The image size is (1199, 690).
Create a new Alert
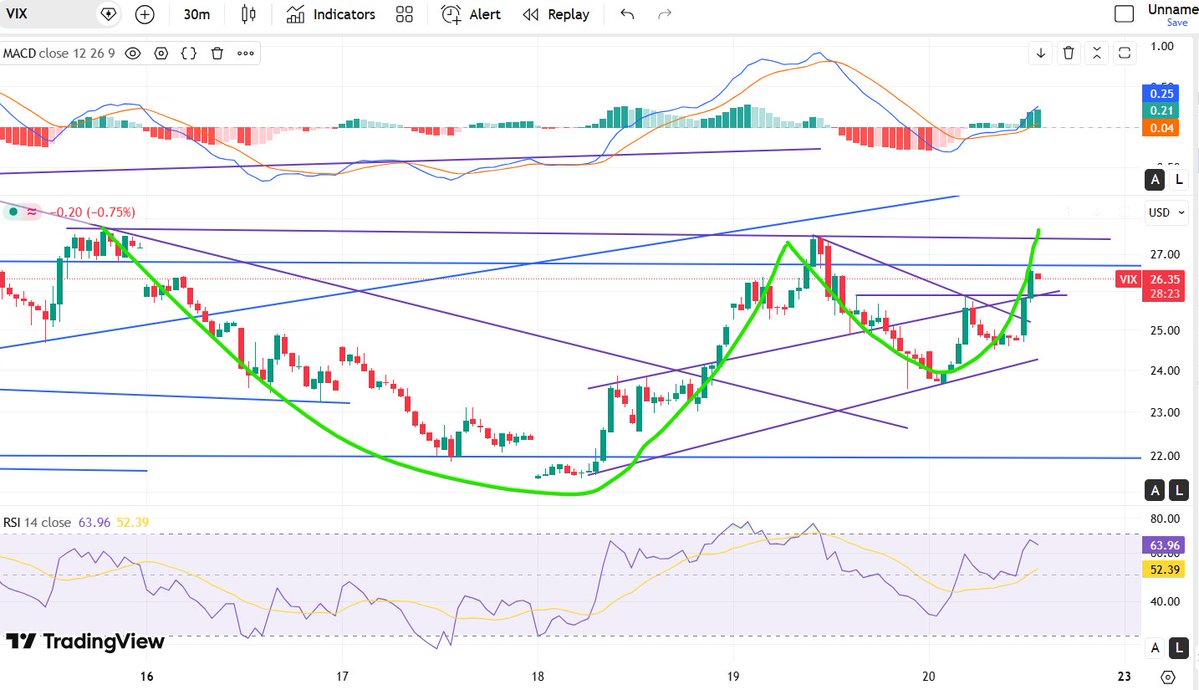click(470, 14)
